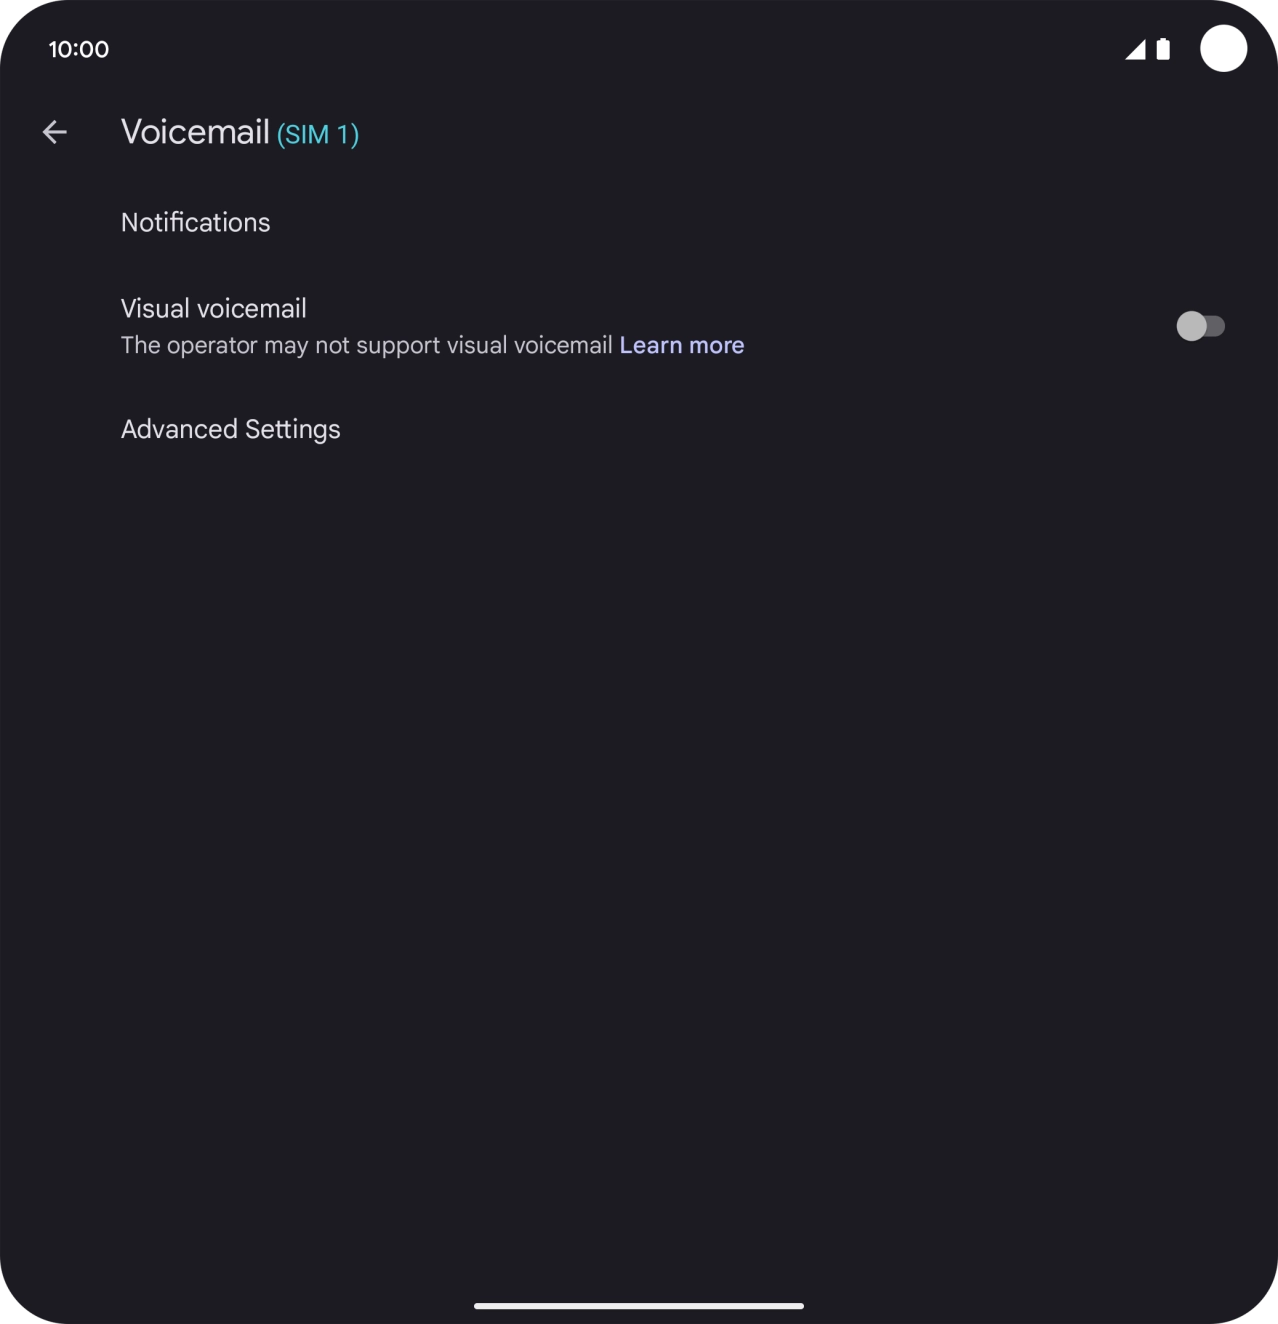Click the back arrow icon
The width and height of the screenshot is (1278, 1324).
[x=55, y=132]
